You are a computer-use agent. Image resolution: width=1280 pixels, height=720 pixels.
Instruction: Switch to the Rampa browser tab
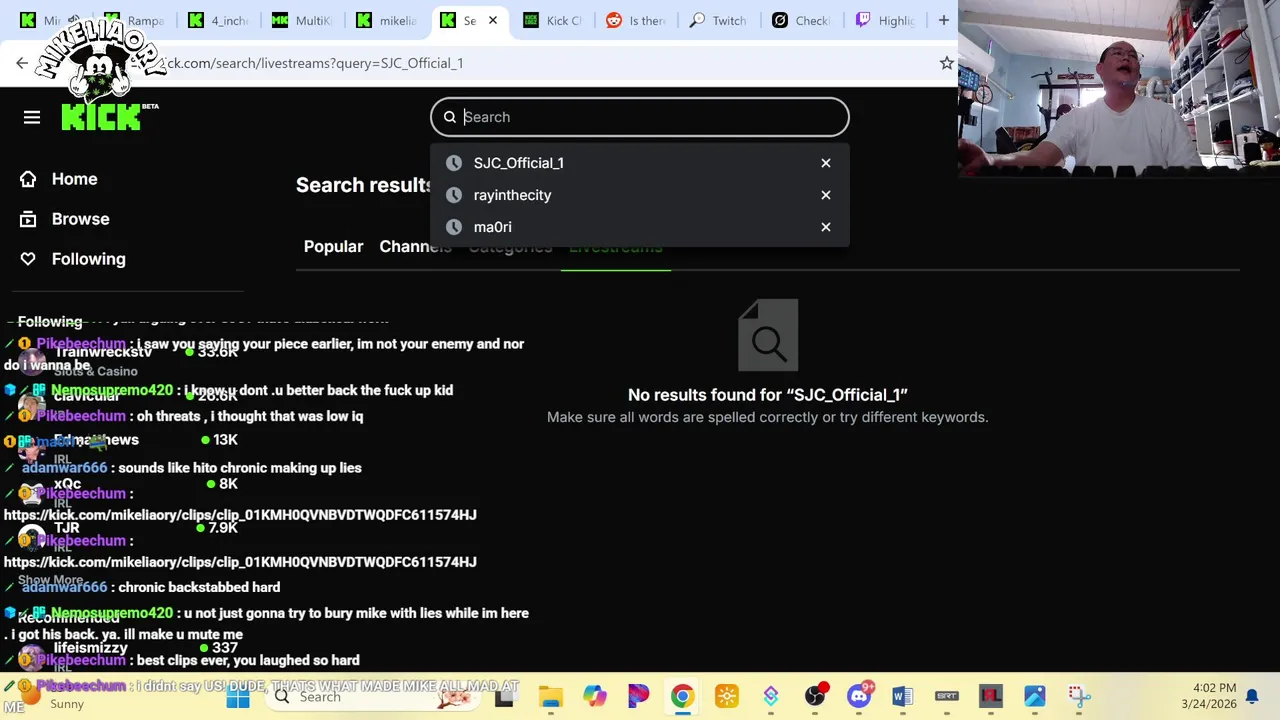coord(134,20)
